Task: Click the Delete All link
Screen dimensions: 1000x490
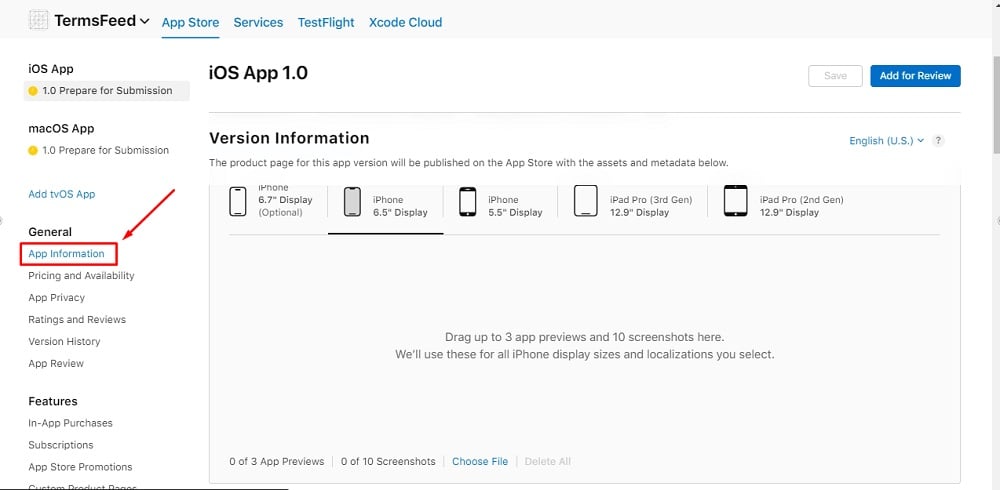Action: point(548,461)
